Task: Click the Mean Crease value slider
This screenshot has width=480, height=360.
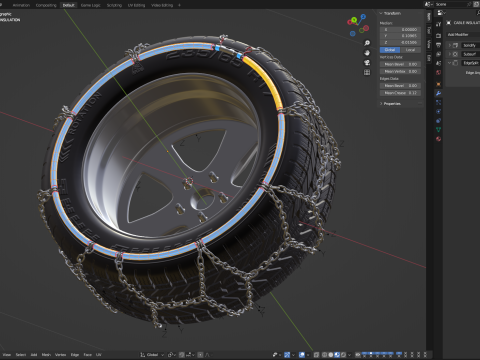Action: pos(400,93)
